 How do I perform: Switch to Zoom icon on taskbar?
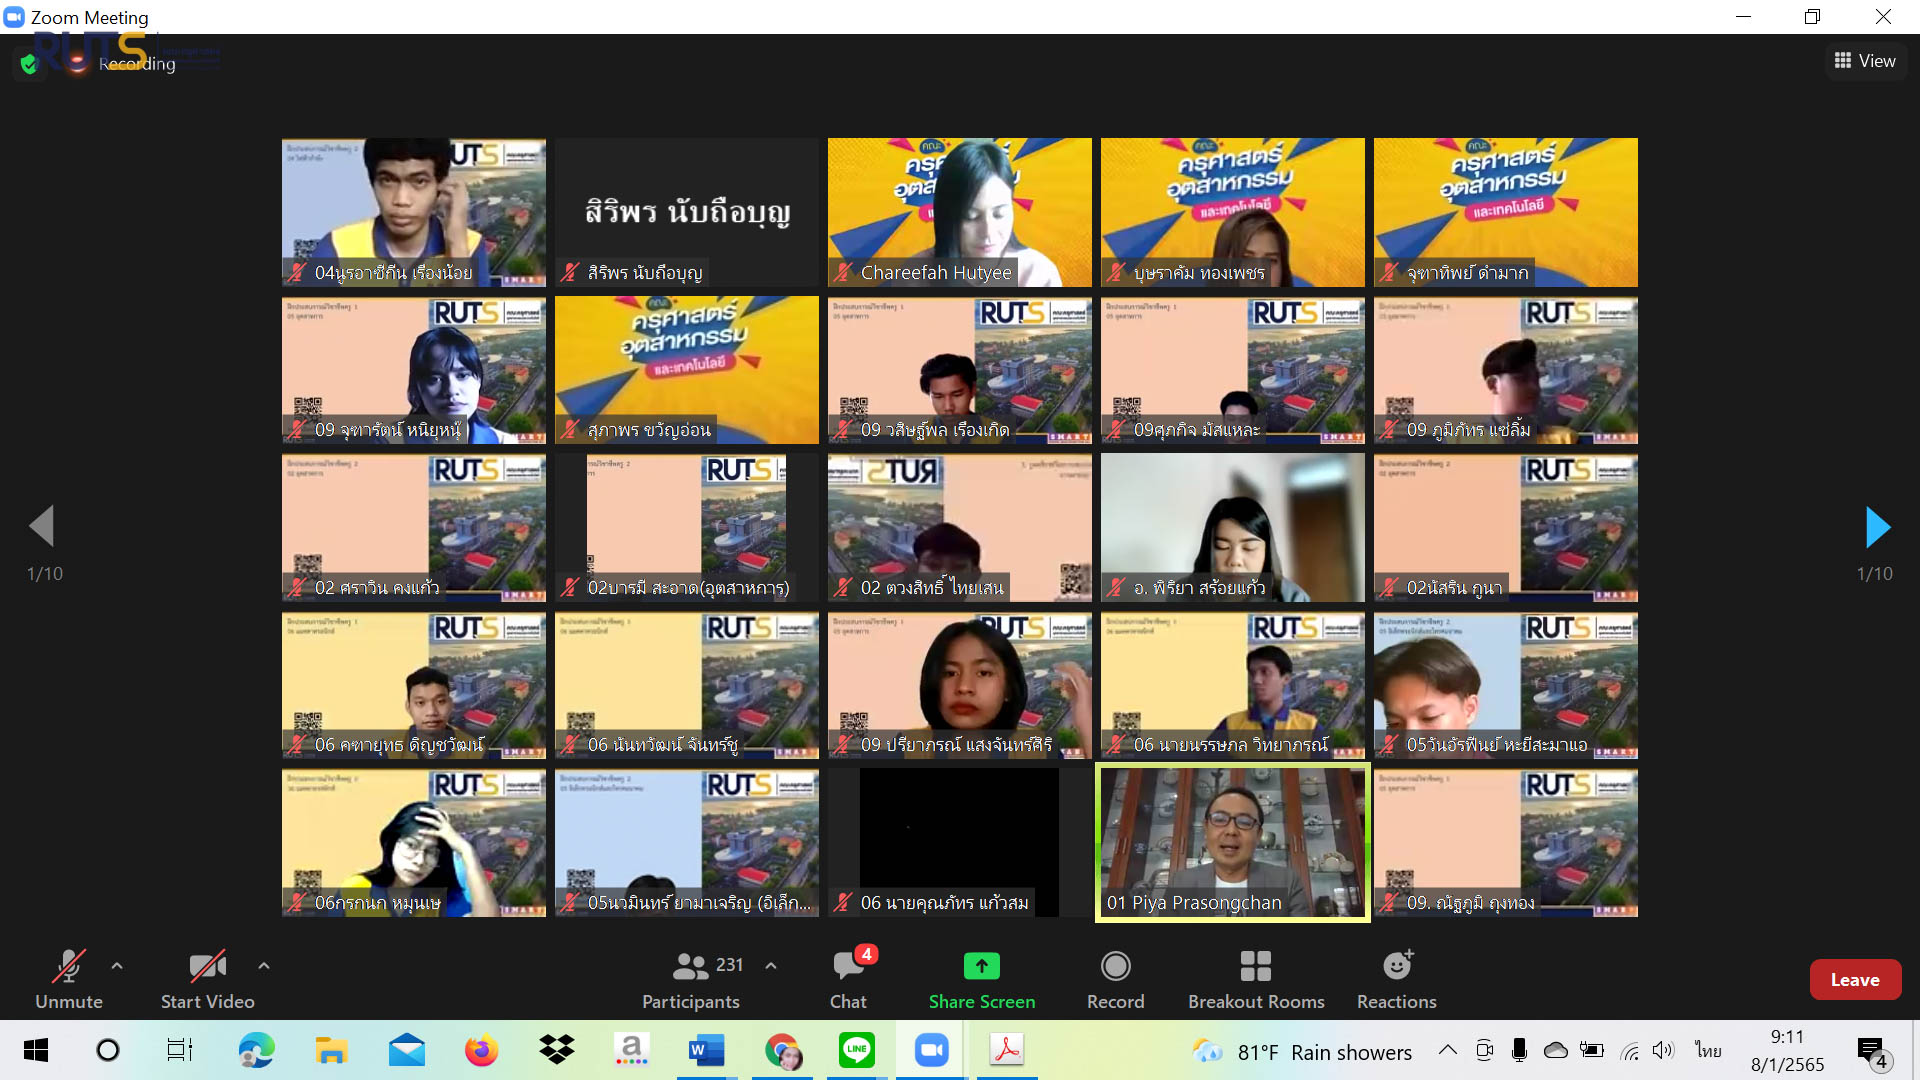[932, 1050]
